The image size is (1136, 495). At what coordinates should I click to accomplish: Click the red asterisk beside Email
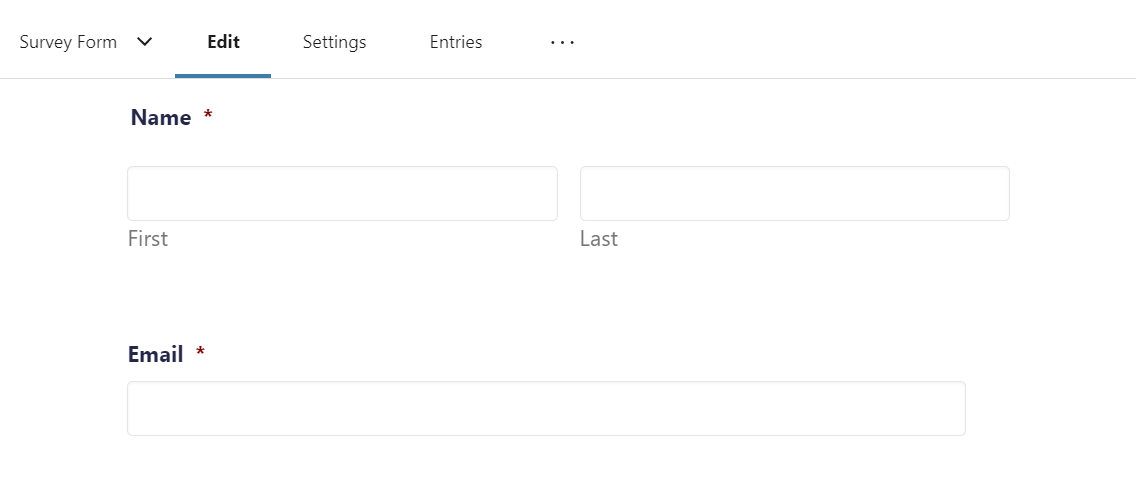[x=201, y=352]
